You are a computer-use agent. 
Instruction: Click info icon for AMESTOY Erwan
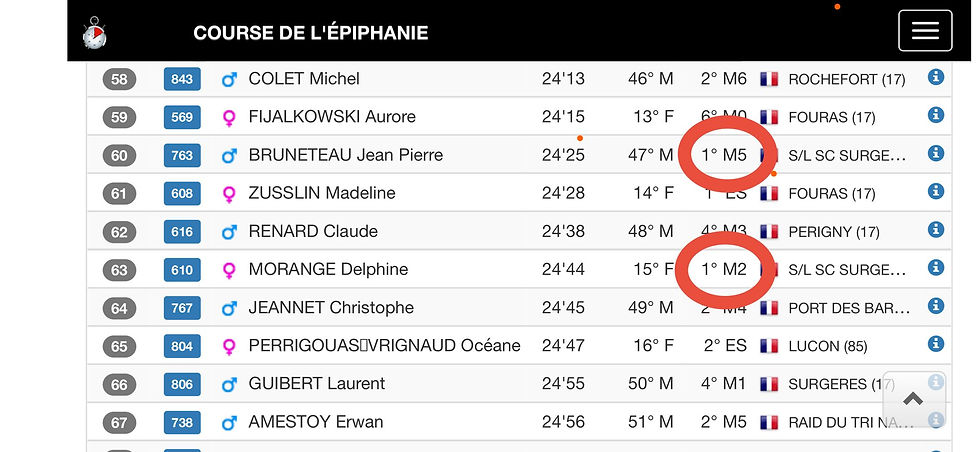pyautogui.click(x=936, y=420)
